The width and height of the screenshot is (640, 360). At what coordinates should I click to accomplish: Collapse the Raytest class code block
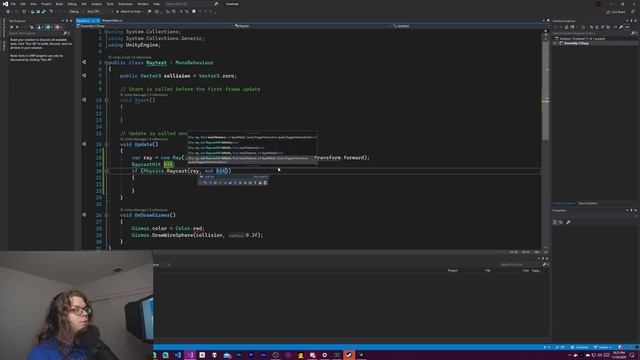106,63
